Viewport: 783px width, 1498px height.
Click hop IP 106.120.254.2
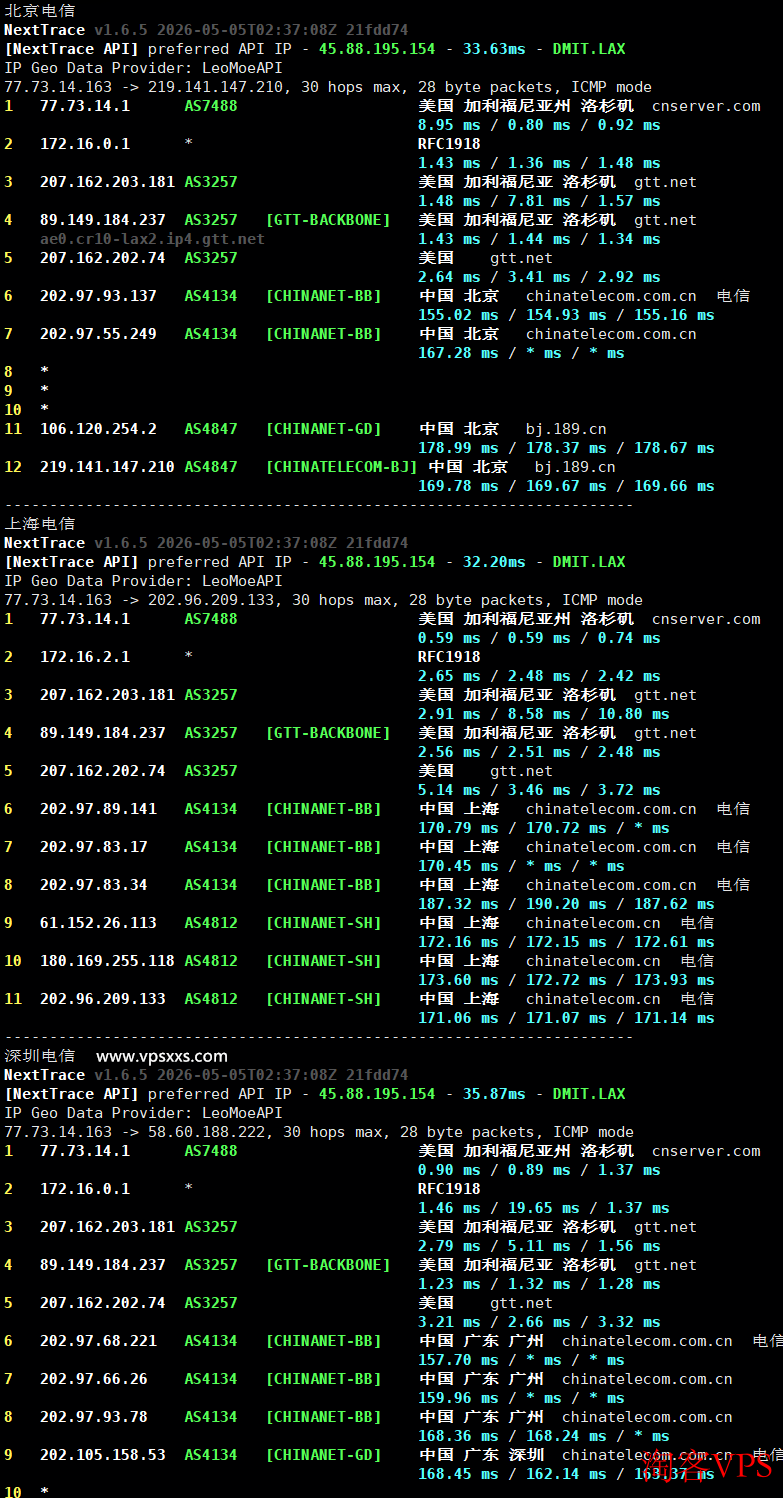click(98, 428)
